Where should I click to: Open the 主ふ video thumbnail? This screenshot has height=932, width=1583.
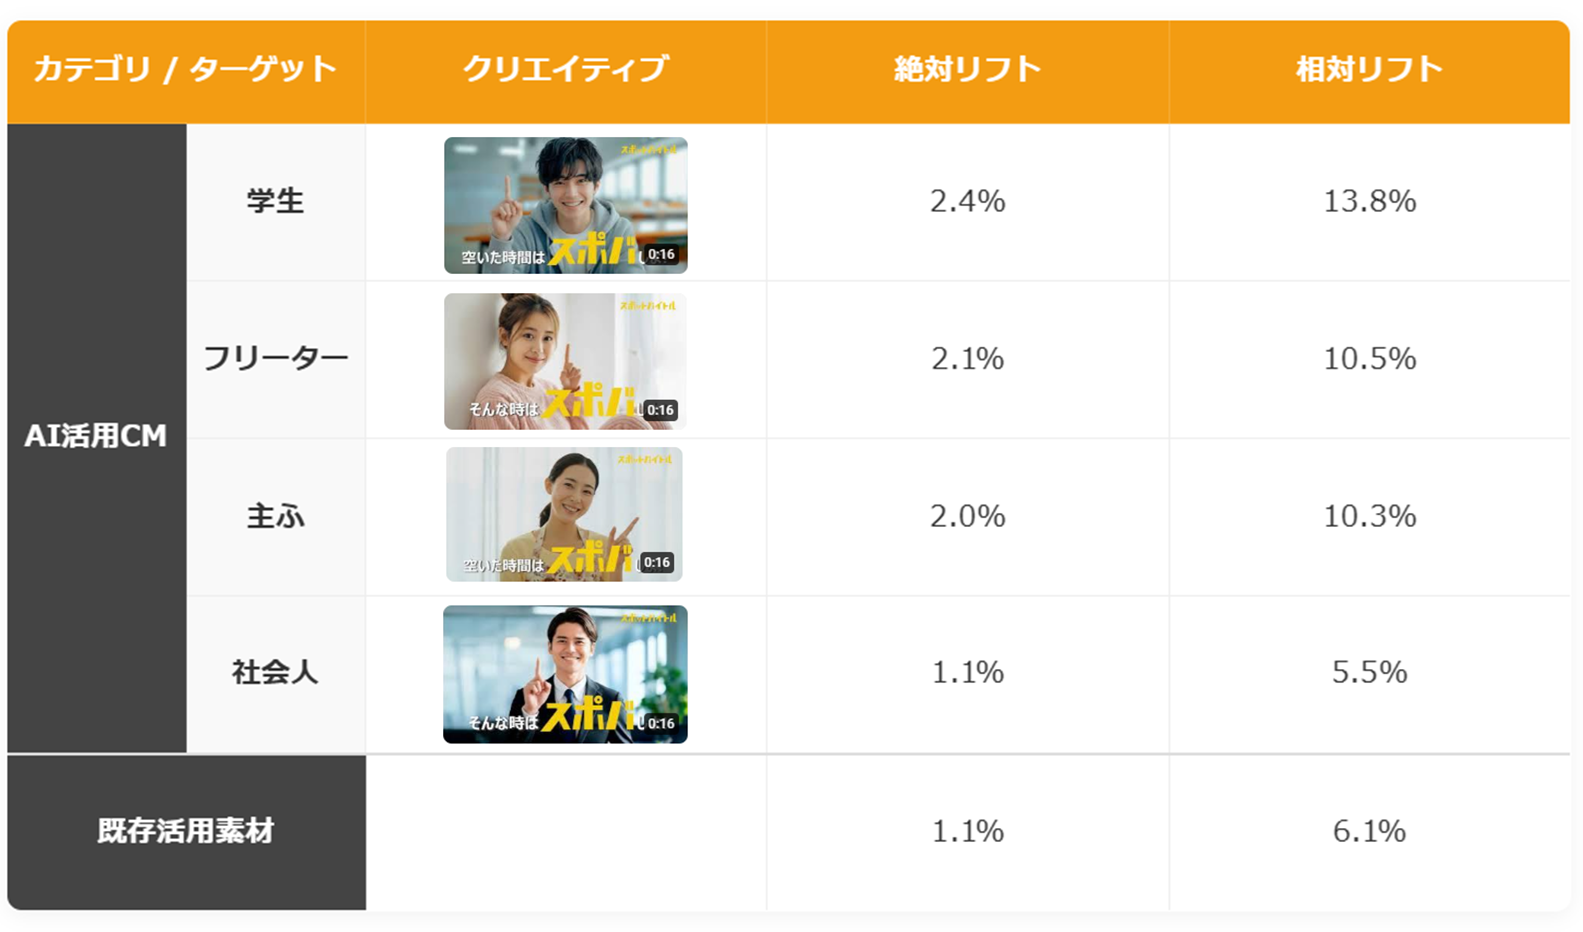565,514
